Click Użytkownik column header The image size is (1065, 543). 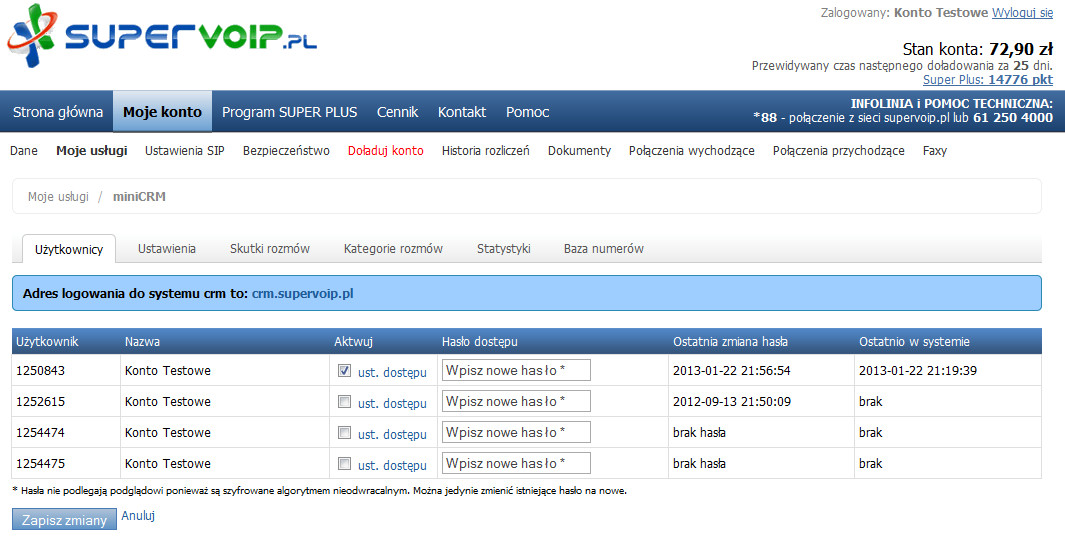tap(48, 342)
